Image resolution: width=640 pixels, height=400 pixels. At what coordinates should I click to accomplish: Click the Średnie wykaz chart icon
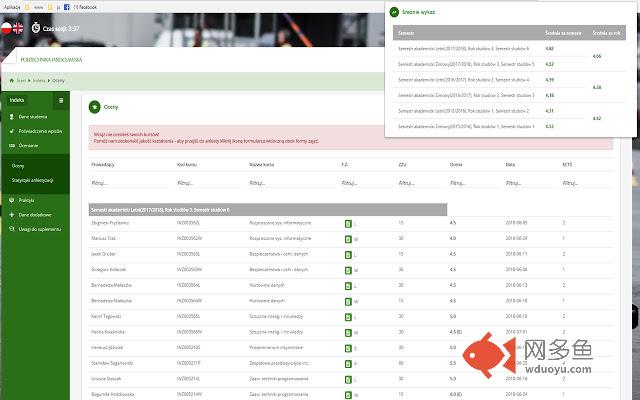click(394, 12)
